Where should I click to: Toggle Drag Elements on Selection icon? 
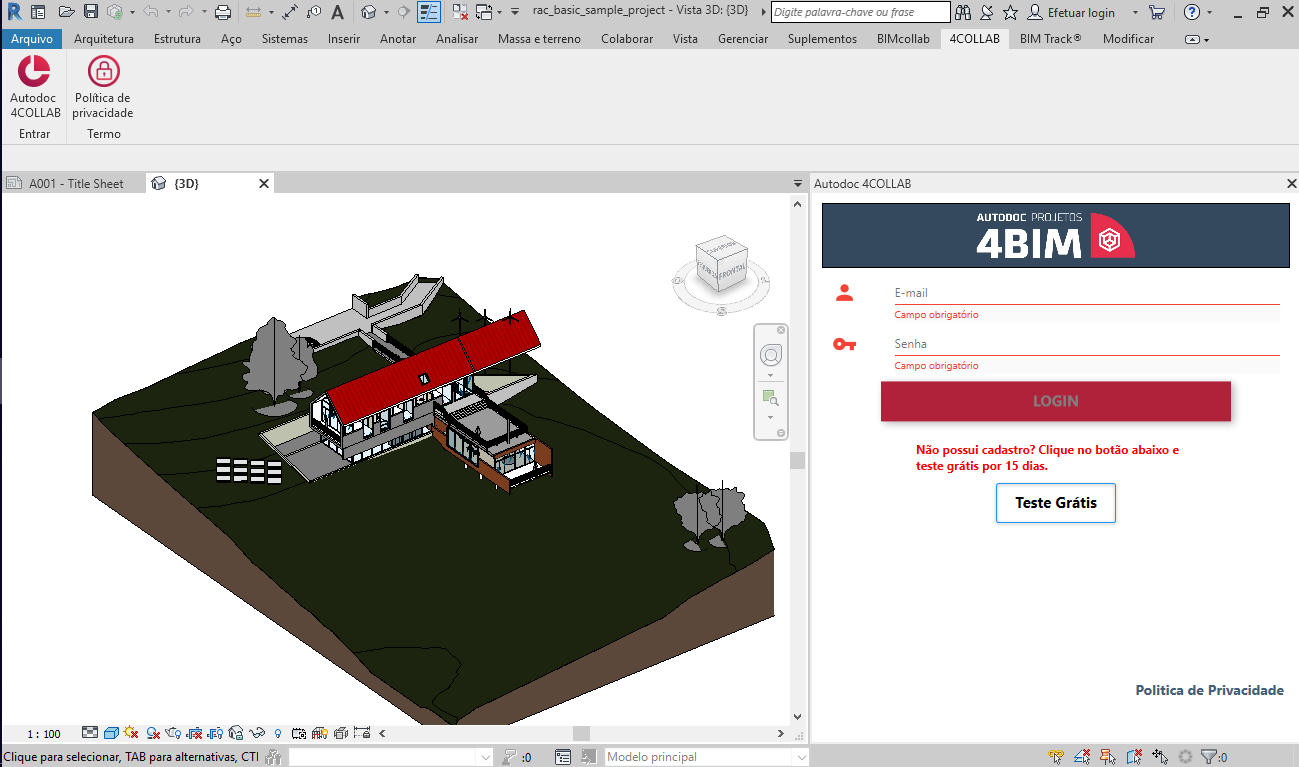point(1160,757)
